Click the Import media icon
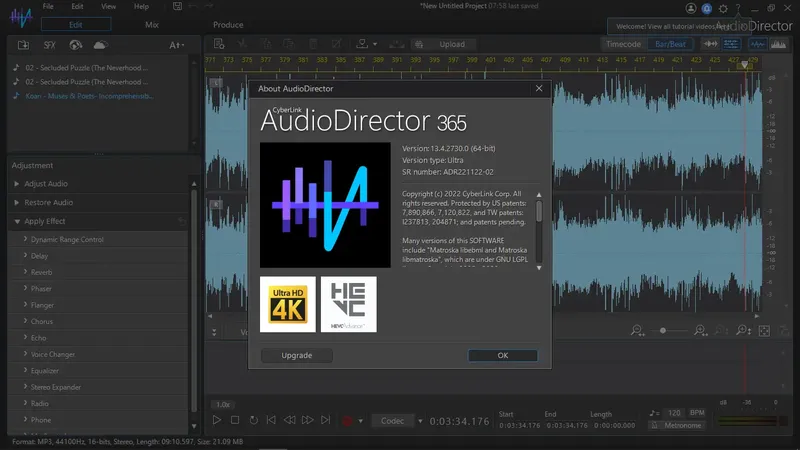The height and width of the screenshot is (450, 800). 23,45
